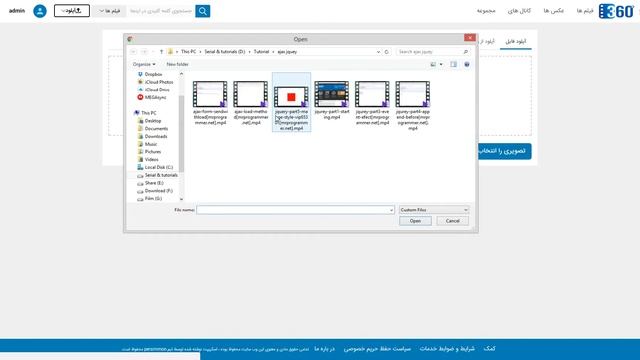Switch to the upload file tab
The image size is (640, 360).
coord(516,41)
